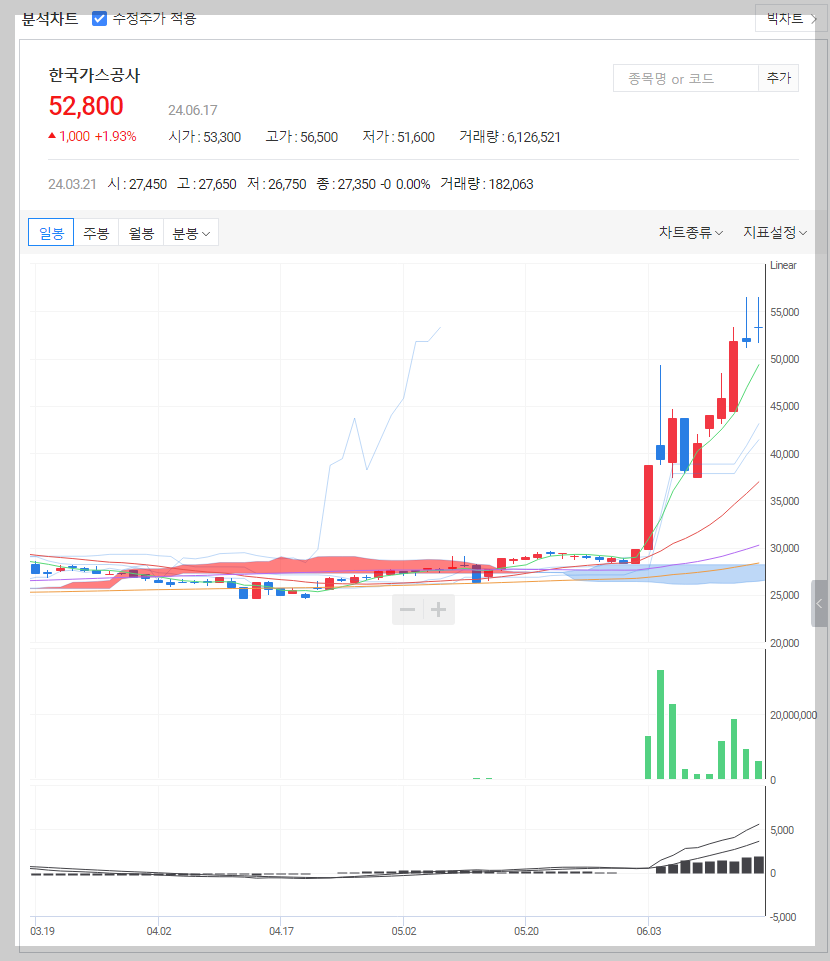Viewport: 830px width, 961px height.
Task: Click the 종: 27,350 closing value
Action: [346, 184]
